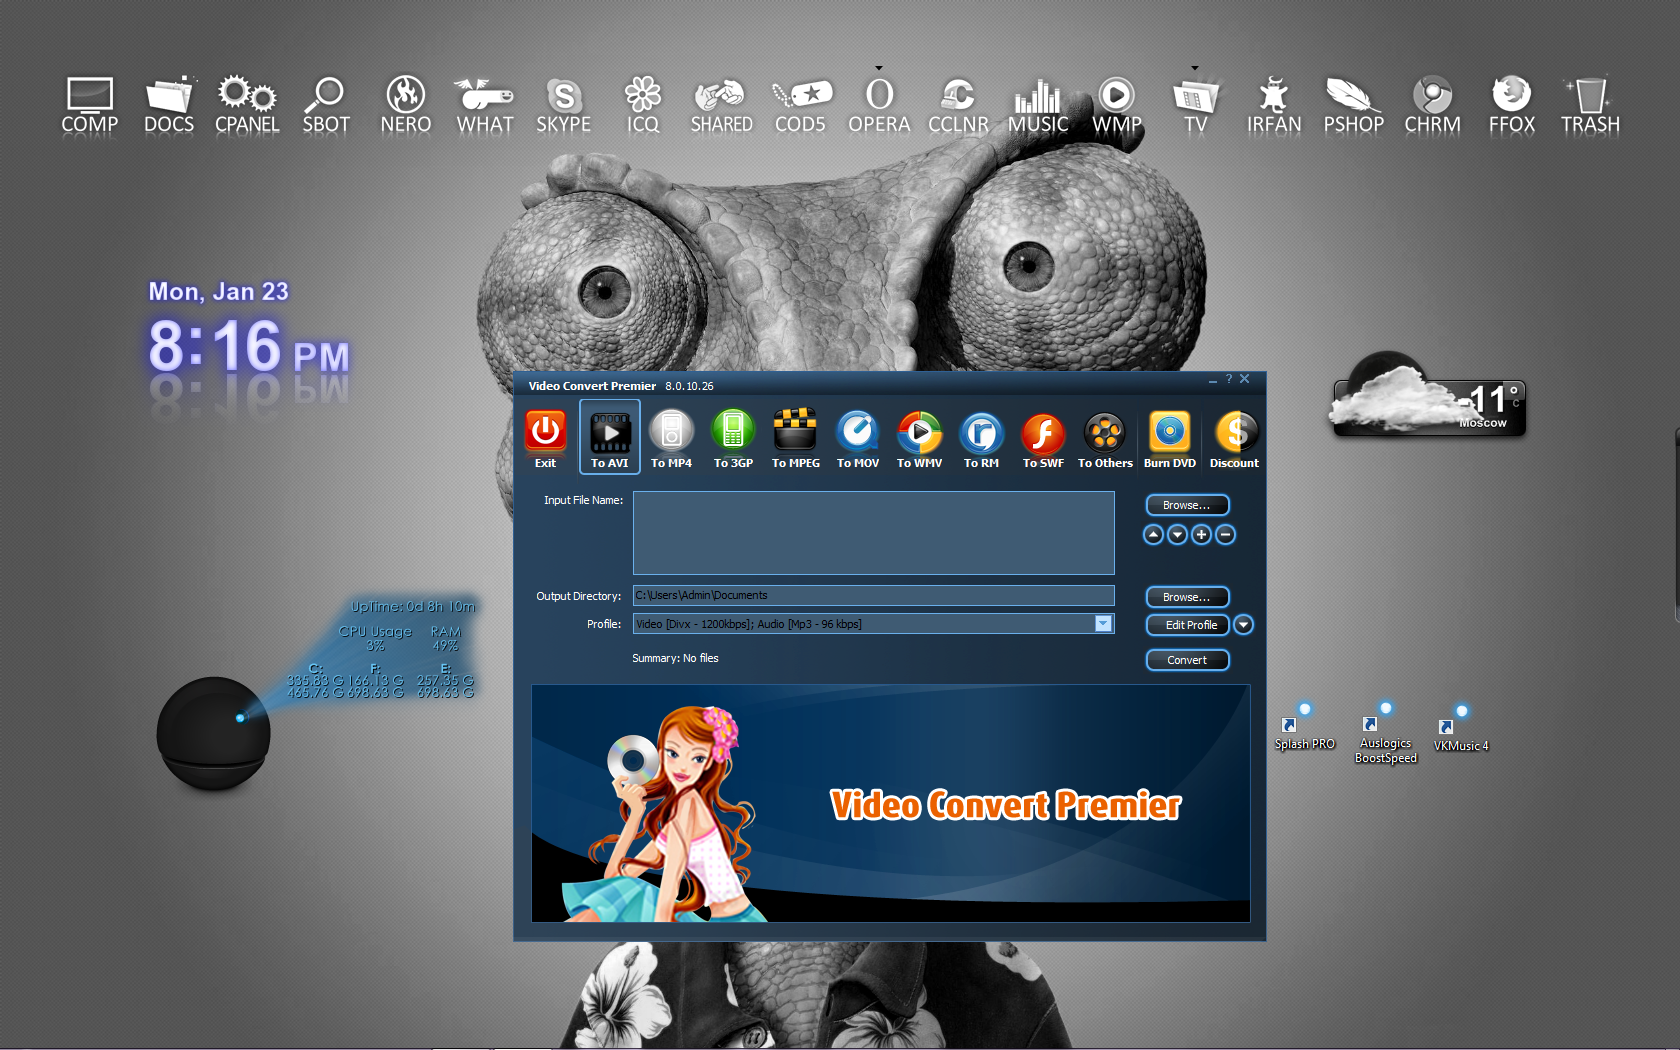The height and width of the screenshot is (1050, 1680).
Task: Open the MUSIC equalizer icon
Action: 1038,105
